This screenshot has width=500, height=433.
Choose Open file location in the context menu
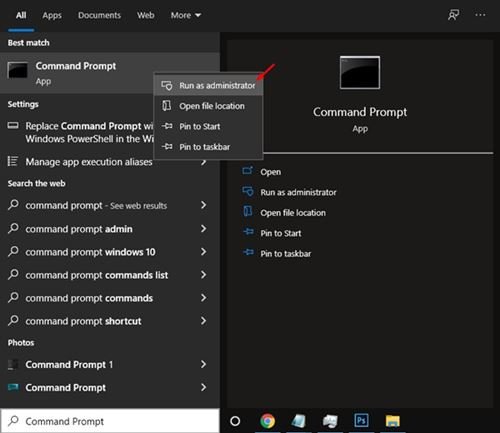208,106
